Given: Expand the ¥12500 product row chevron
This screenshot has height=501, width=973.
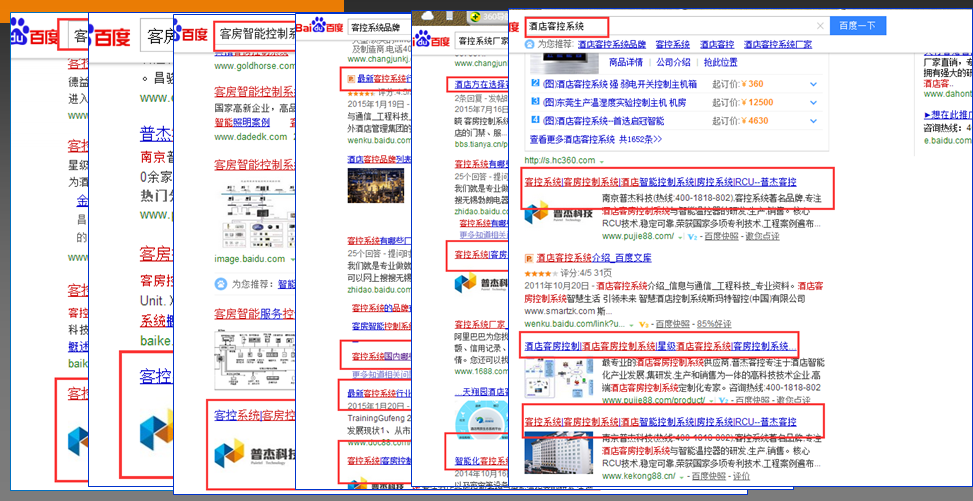Looking at the screenshot, I should tap(814, 102).
